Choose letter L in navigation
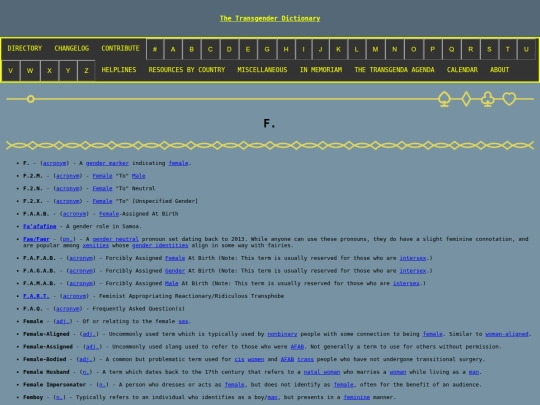The width and height of the screenshot is (540, 405). [x=356, y=49]
